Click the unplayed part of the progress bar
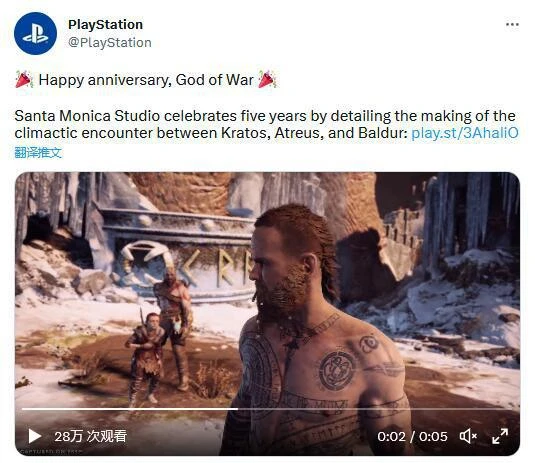 click(375, 408)
